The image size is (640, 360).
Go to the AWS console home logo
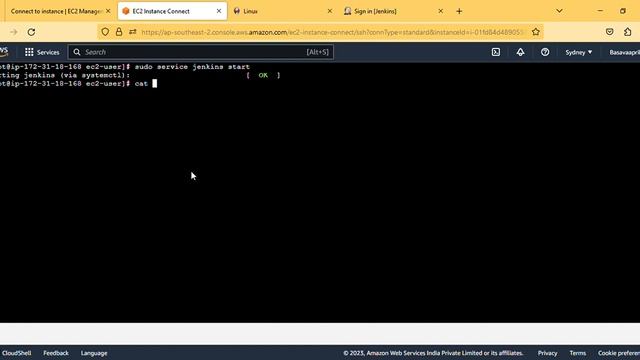click(4, 52)
